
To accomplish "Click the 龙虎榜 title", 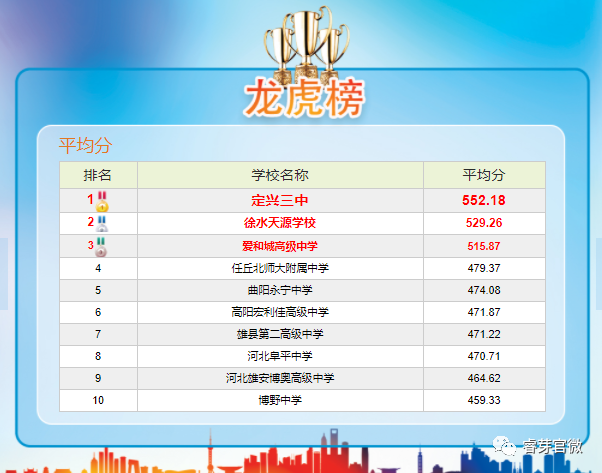I will click(304, 98).
